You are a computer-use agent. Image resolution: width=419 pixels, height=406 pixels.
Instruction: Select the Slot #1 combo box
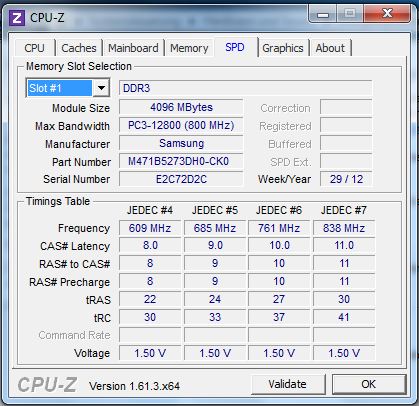(68, 88)
